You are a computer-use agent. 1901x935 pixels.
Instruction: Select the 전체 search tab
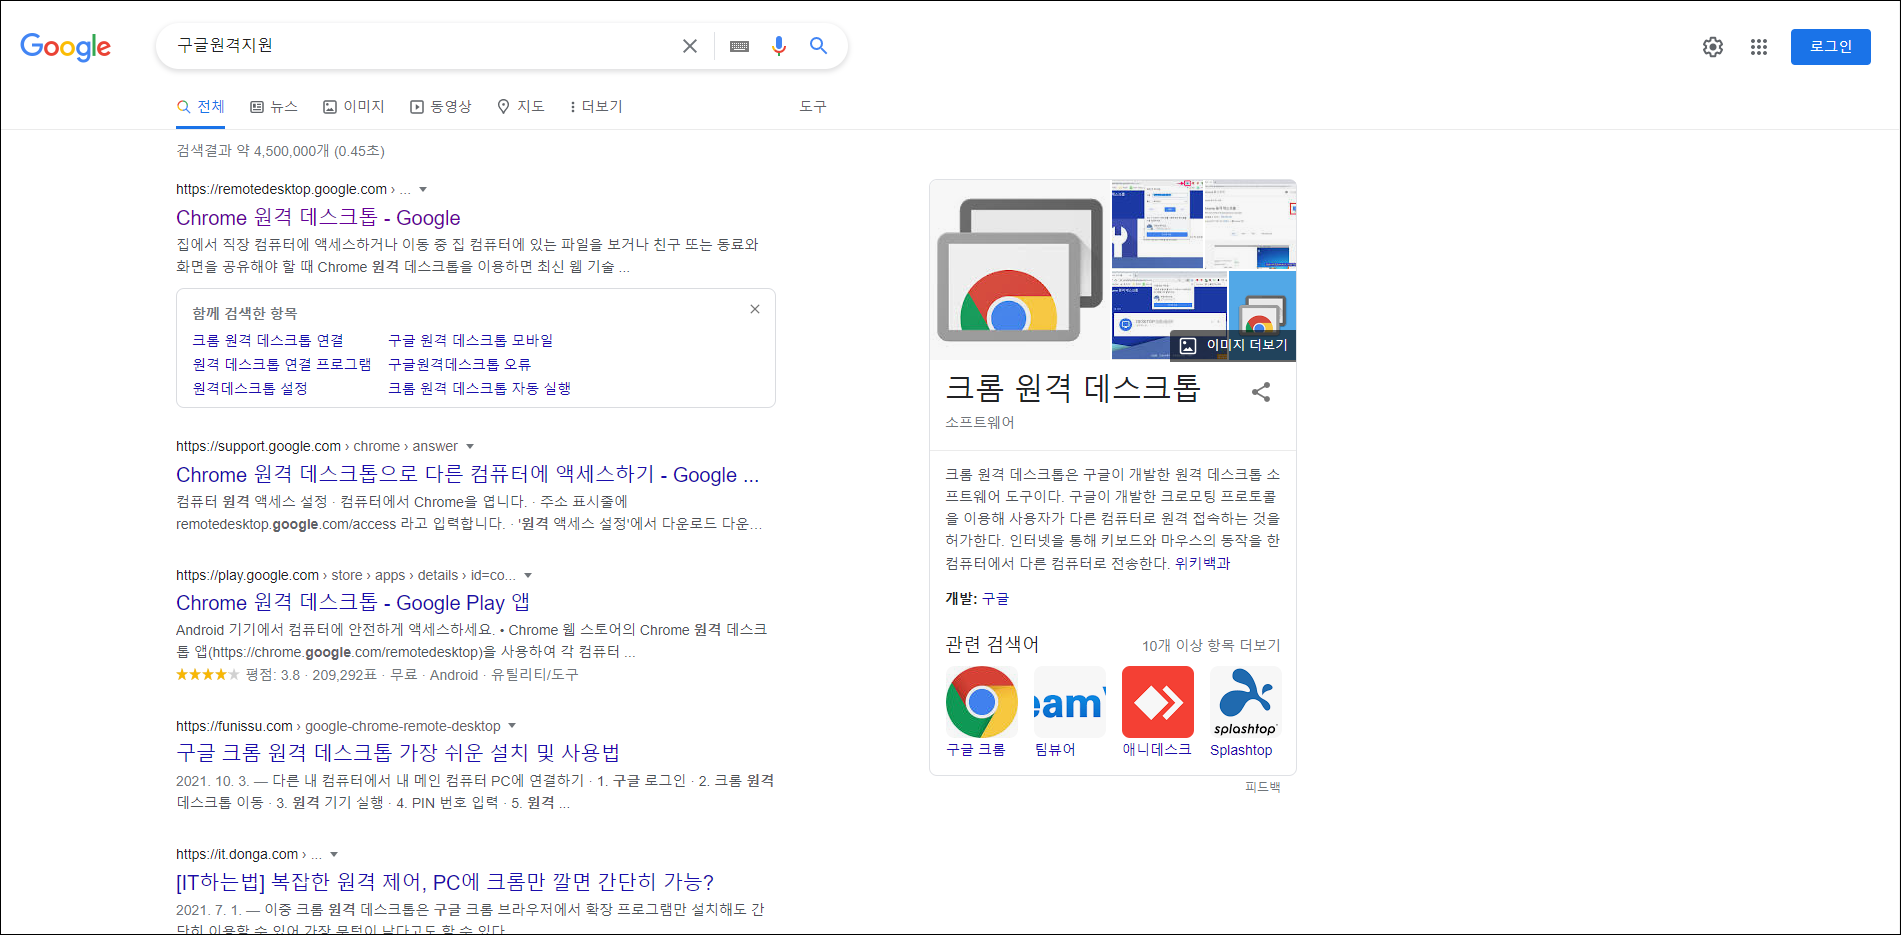point(200,107)
